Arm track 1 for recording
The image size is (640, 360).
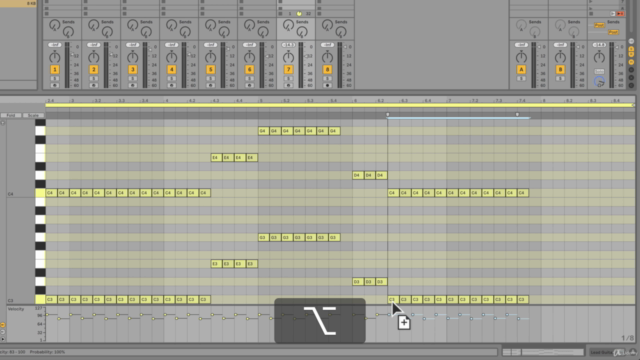[55, 85]
